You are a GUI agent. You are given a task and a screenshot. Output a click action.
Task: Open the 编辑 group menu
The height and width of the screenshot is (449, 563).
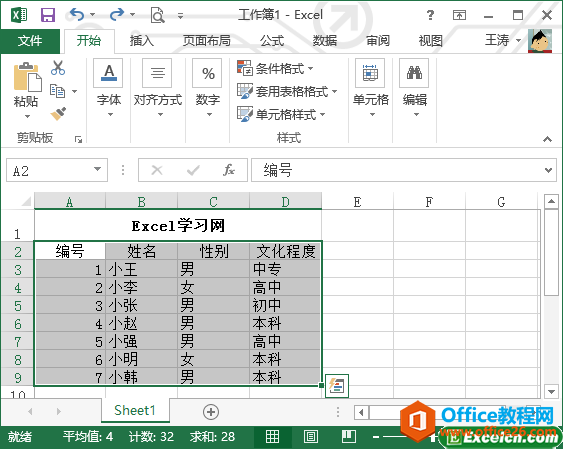415,88
